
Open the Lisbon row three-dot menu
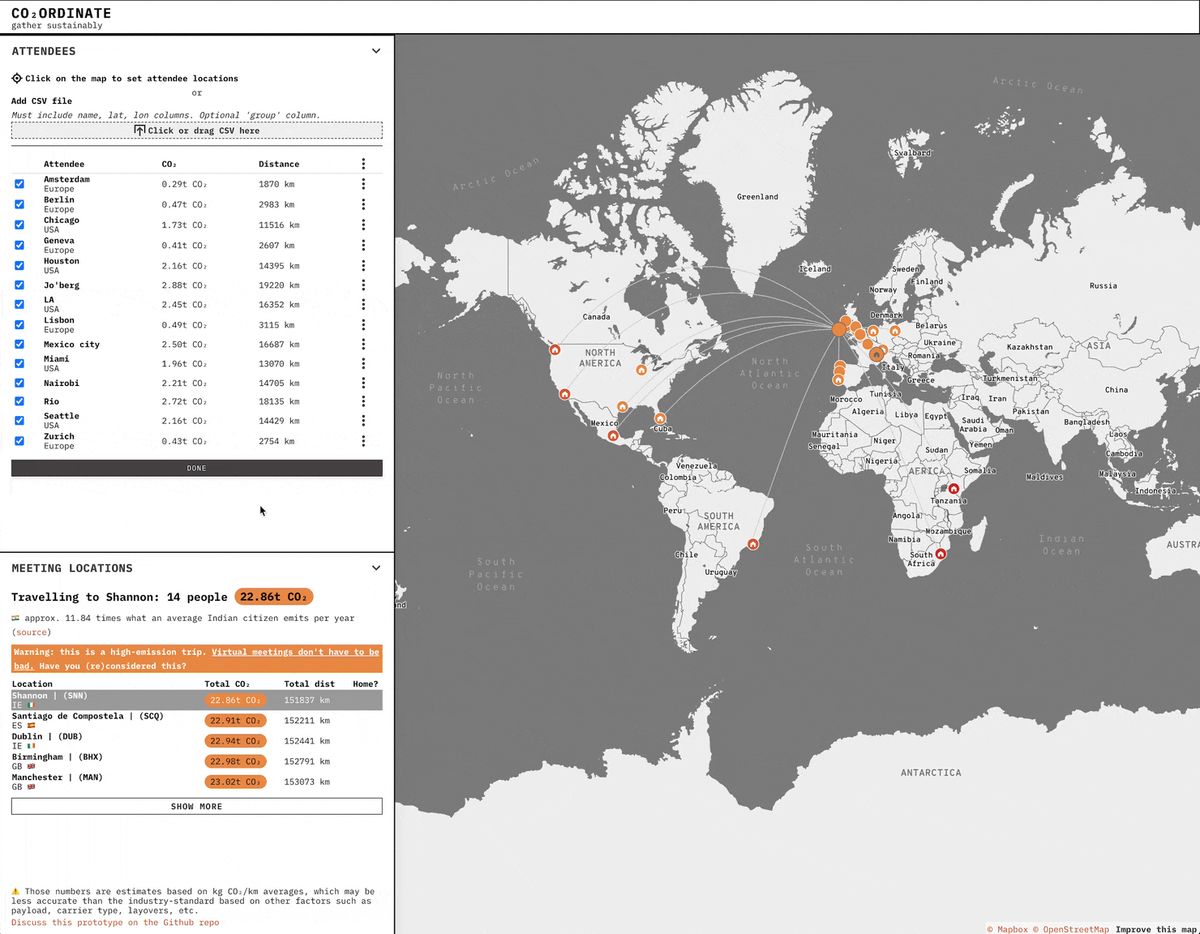[x=363, y=325]
